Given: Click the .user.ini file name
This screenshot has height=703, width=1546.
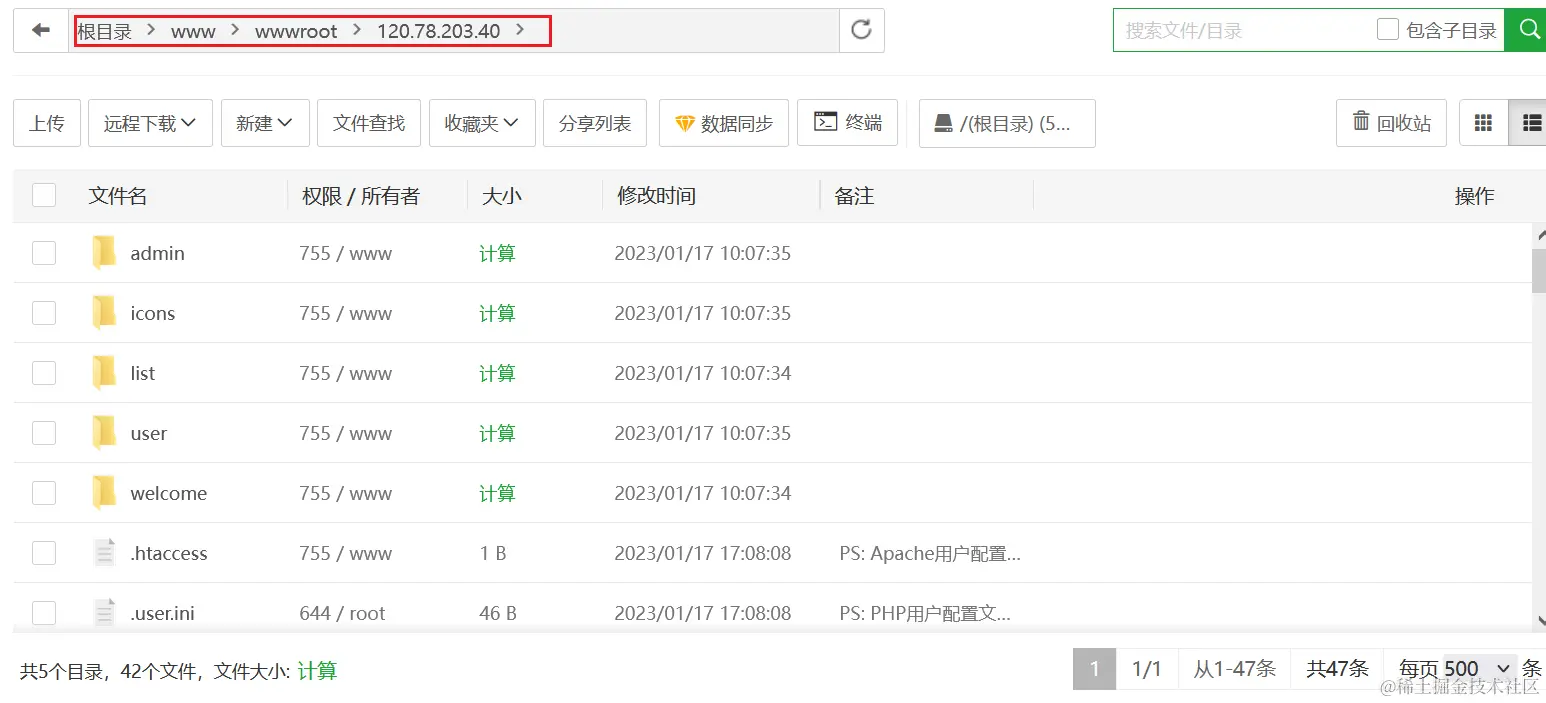Looking at the screenshot, I should coord(162,613).
